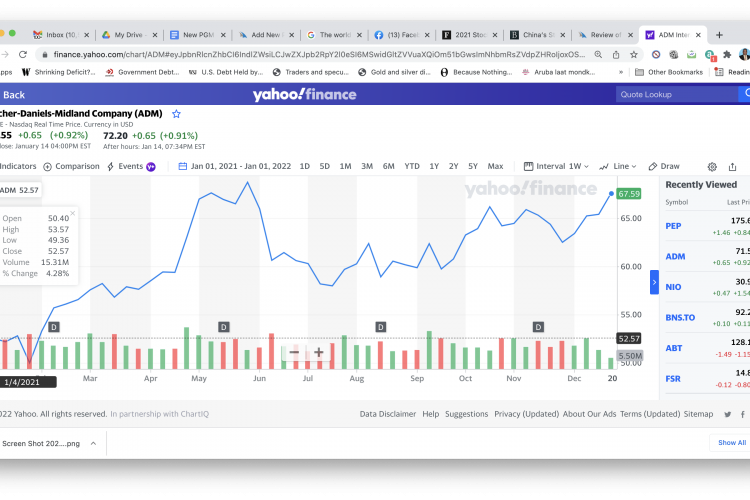
Task: Select Max range
Action: [495, 166]
